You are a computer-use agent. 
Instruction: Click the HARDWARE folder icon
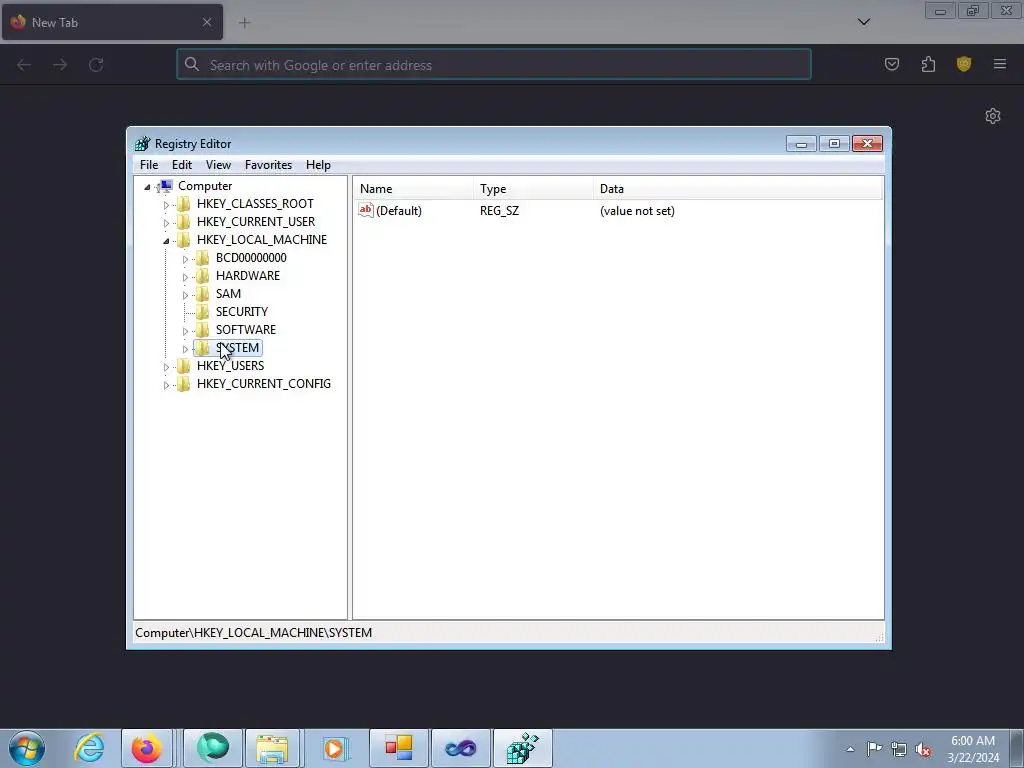click(x=203, y=276)
